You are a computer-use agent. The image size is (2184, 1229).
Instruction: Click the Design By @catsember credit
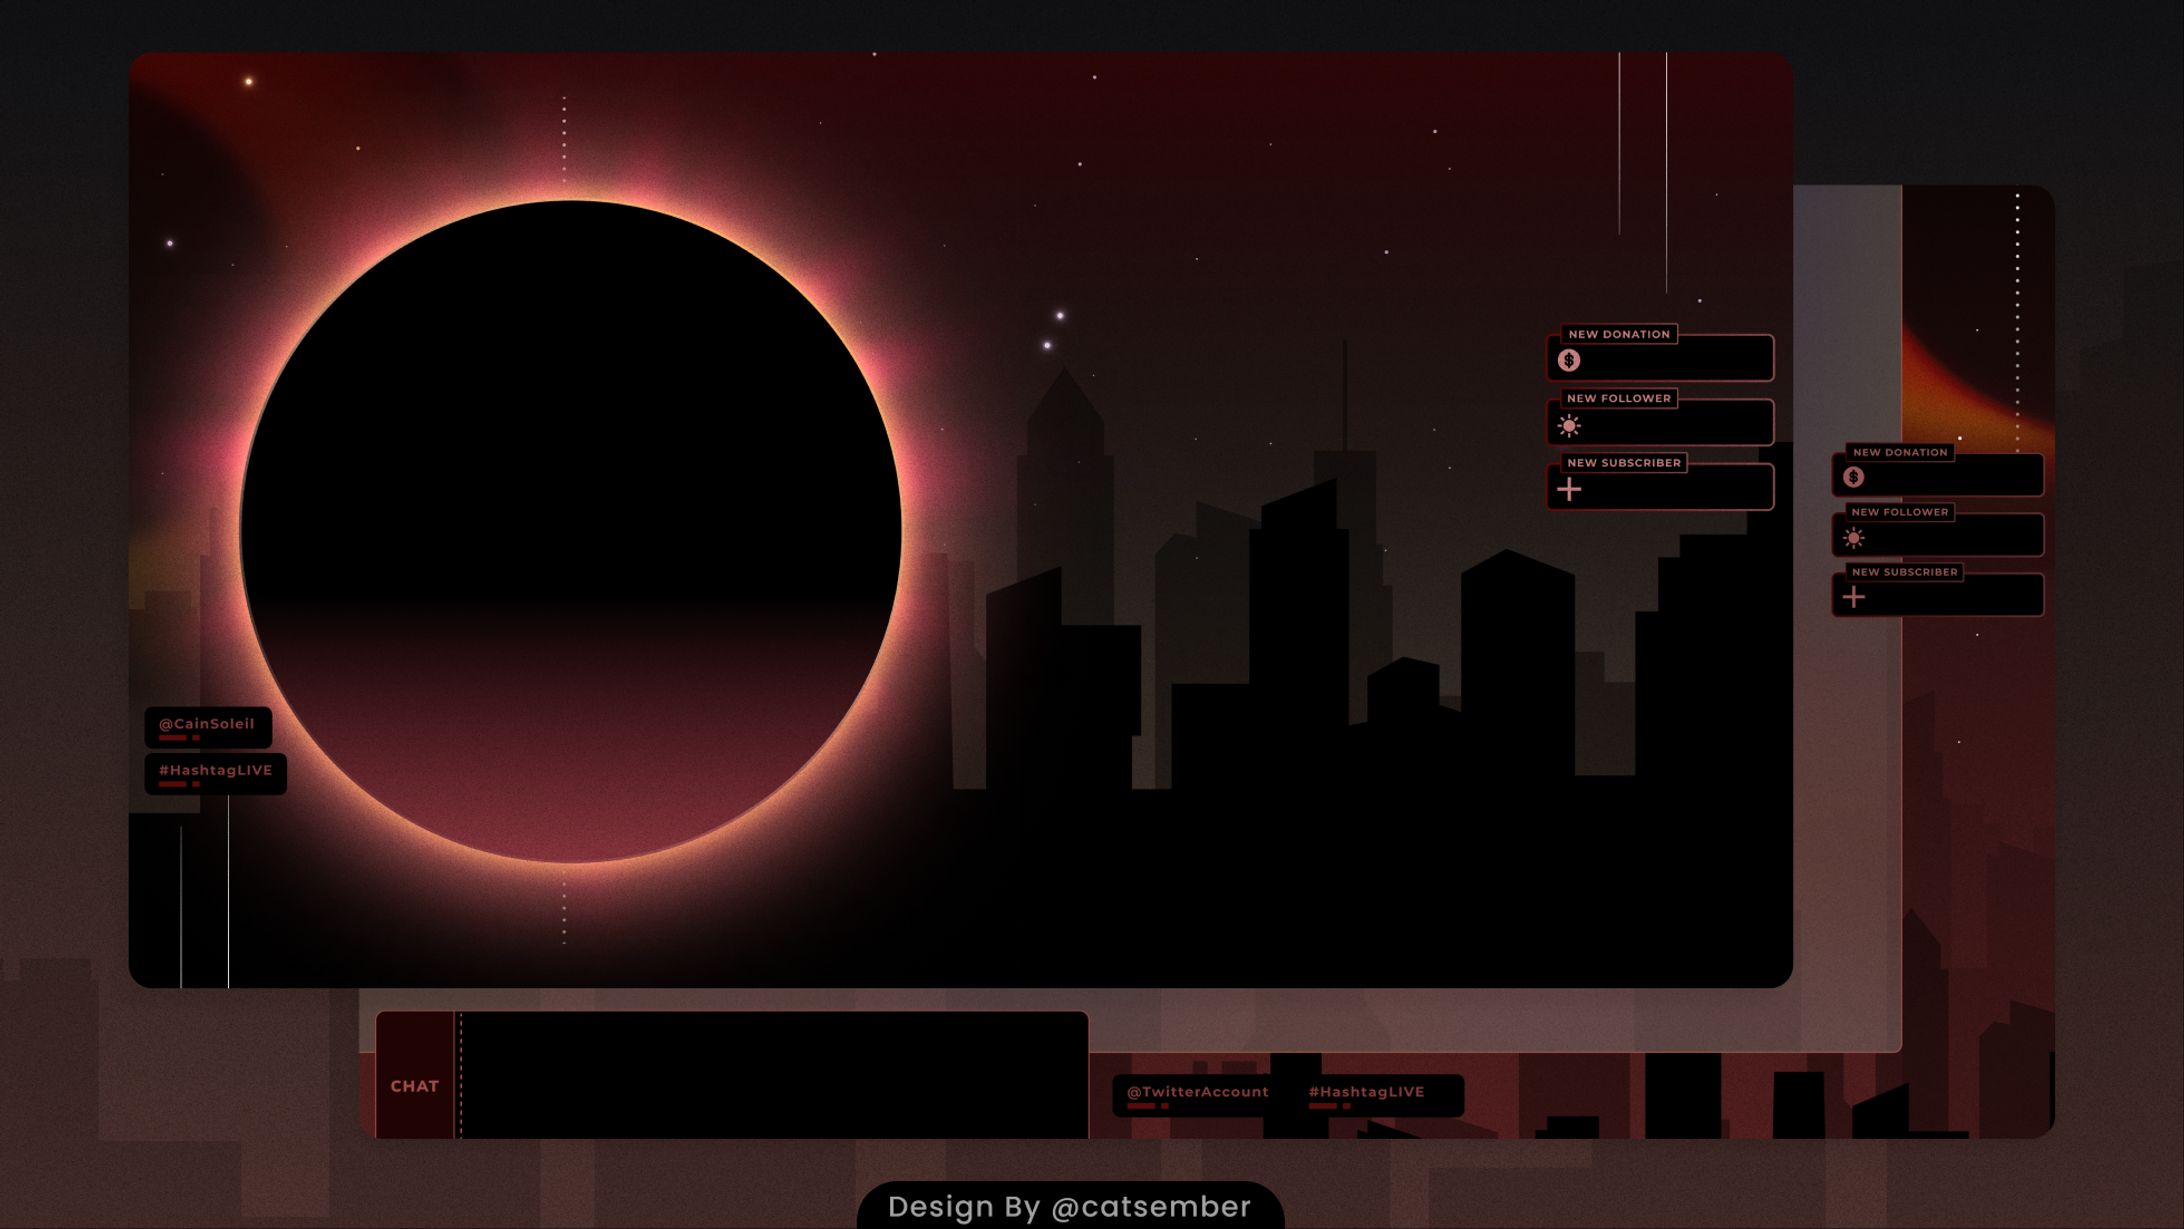pyautogui.click(x=1069, y=1207)
